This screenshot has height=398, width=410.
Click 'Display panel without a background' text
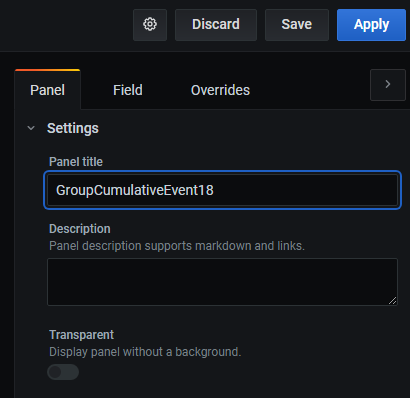[x=145, y=352]
